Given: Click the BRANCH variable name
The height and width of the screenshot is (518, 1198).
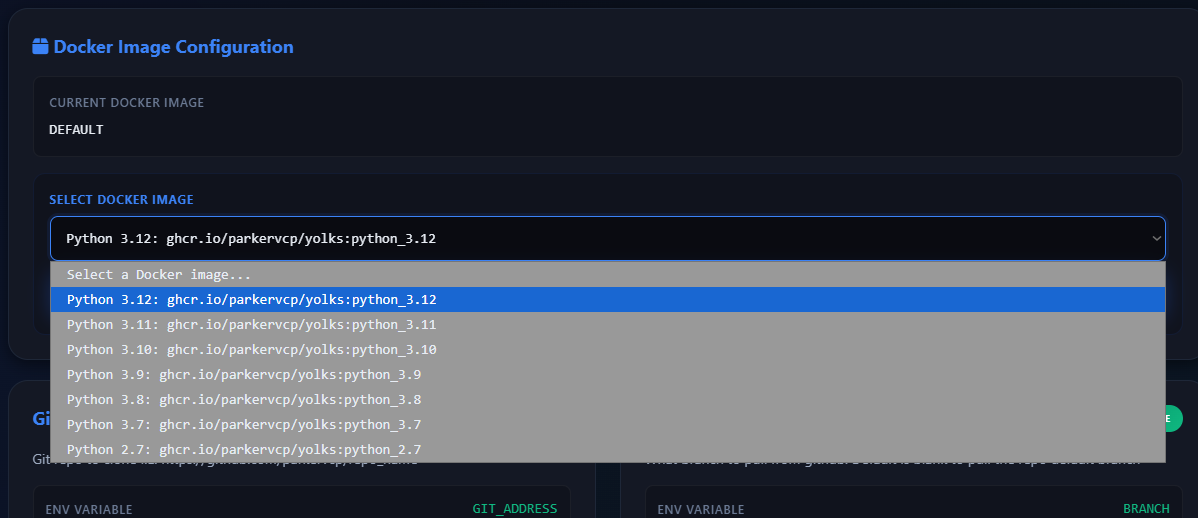Looking at the screenshot, I should click(1146, 508).
